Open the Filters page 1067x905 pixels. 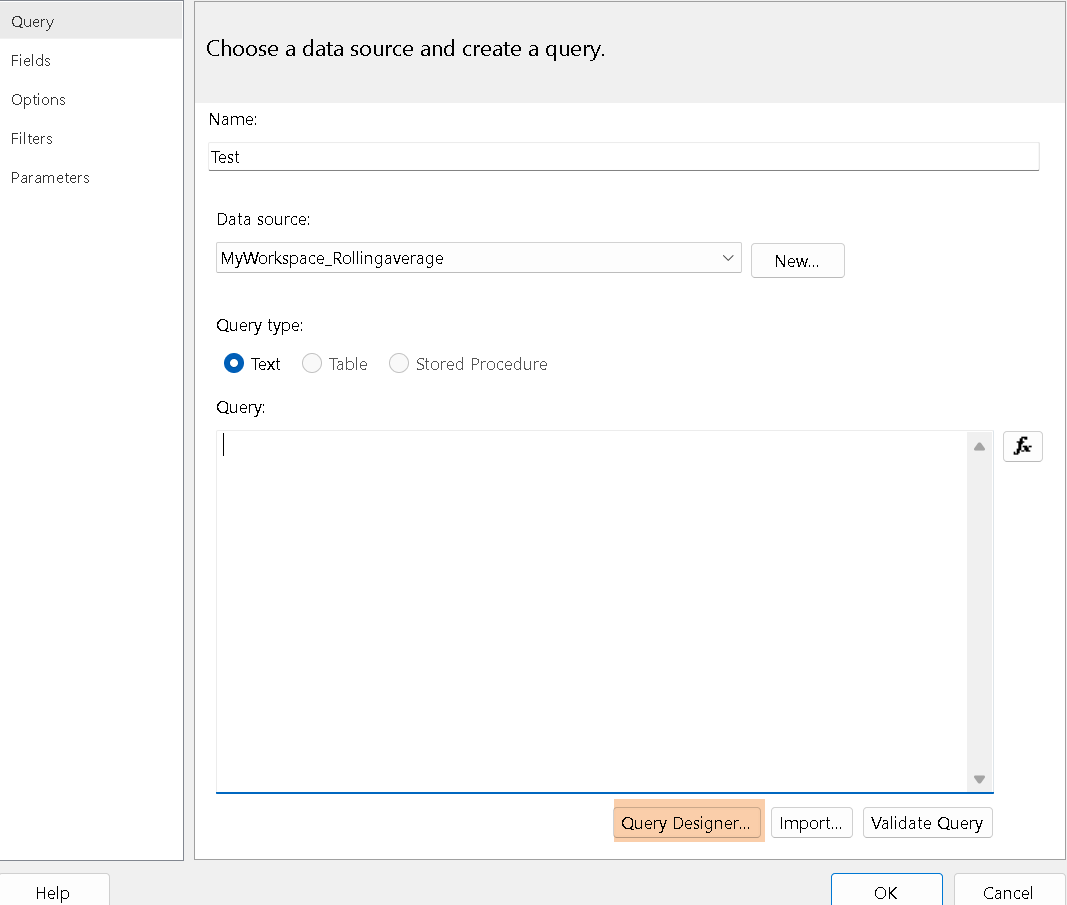(x=32, y=139)
